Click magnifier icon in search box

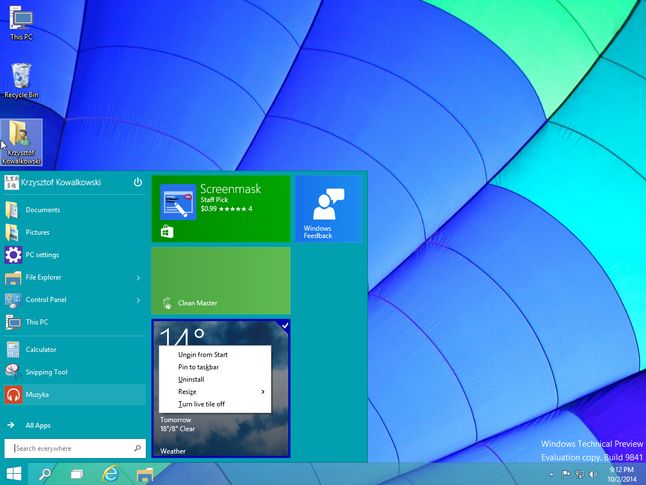[137, 448]
